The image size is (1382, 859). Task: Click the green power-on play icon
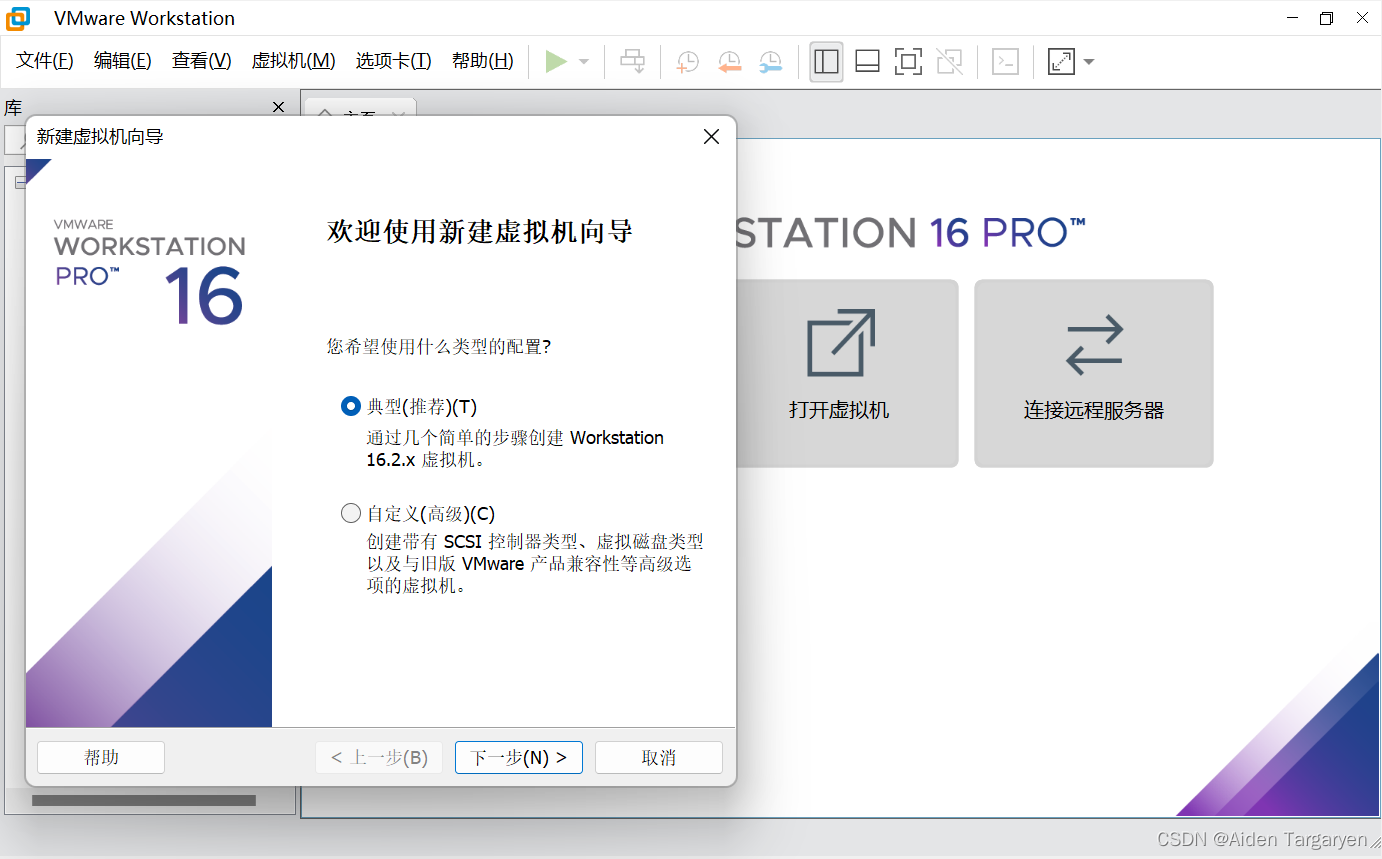tap(556, 62)
